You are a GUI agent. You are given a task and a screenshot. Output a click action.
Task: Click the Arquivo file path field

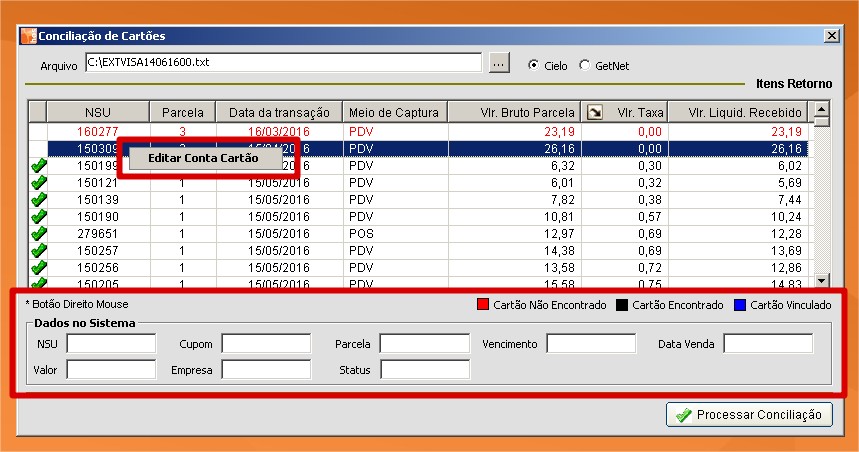click(x=285, y=63)
